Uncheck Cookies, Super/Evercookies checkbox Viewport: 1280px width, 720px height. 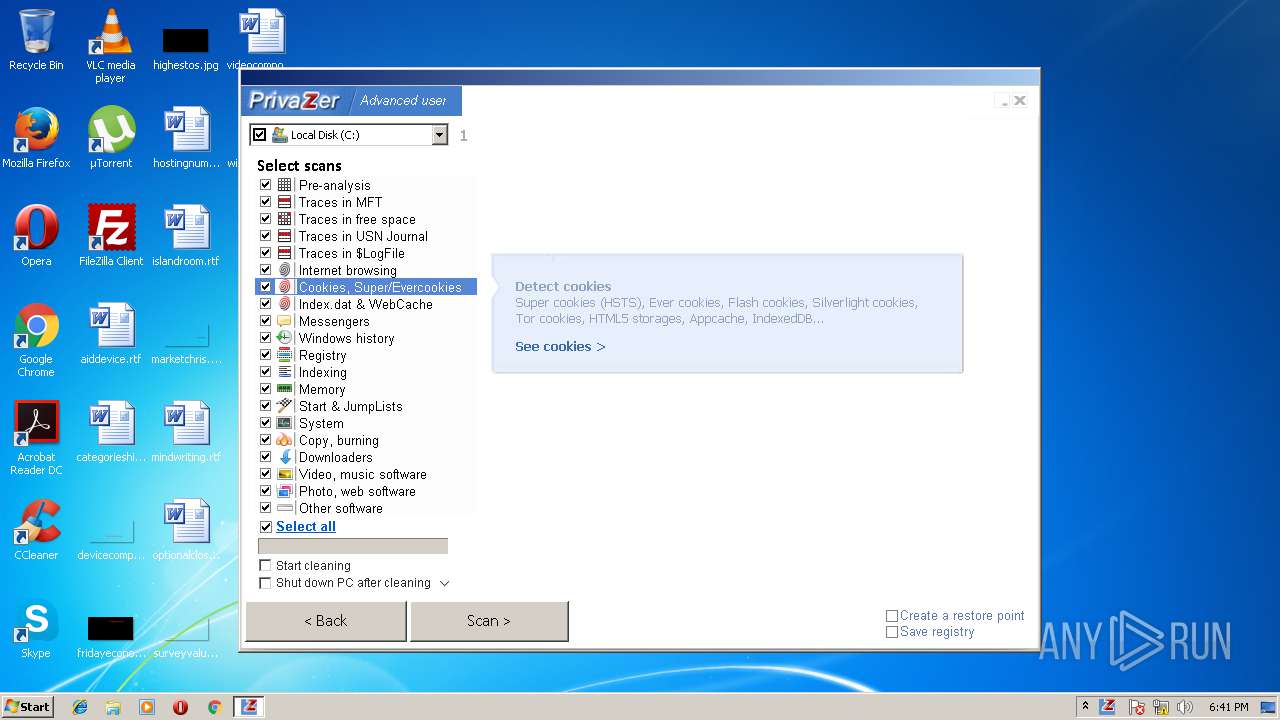tap(265, 287)
